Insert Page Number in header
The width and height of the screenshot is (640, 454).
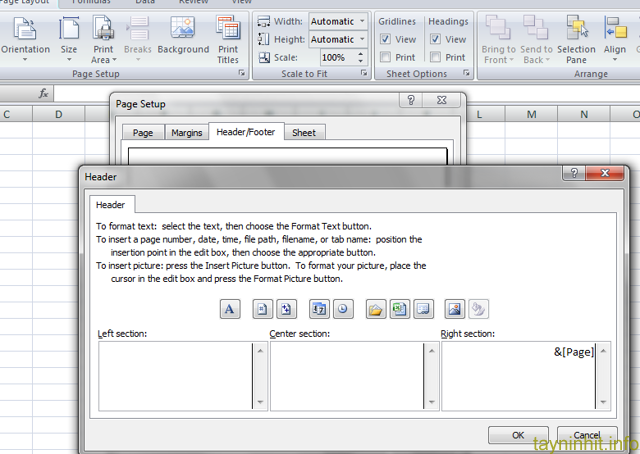pos(263,309)
